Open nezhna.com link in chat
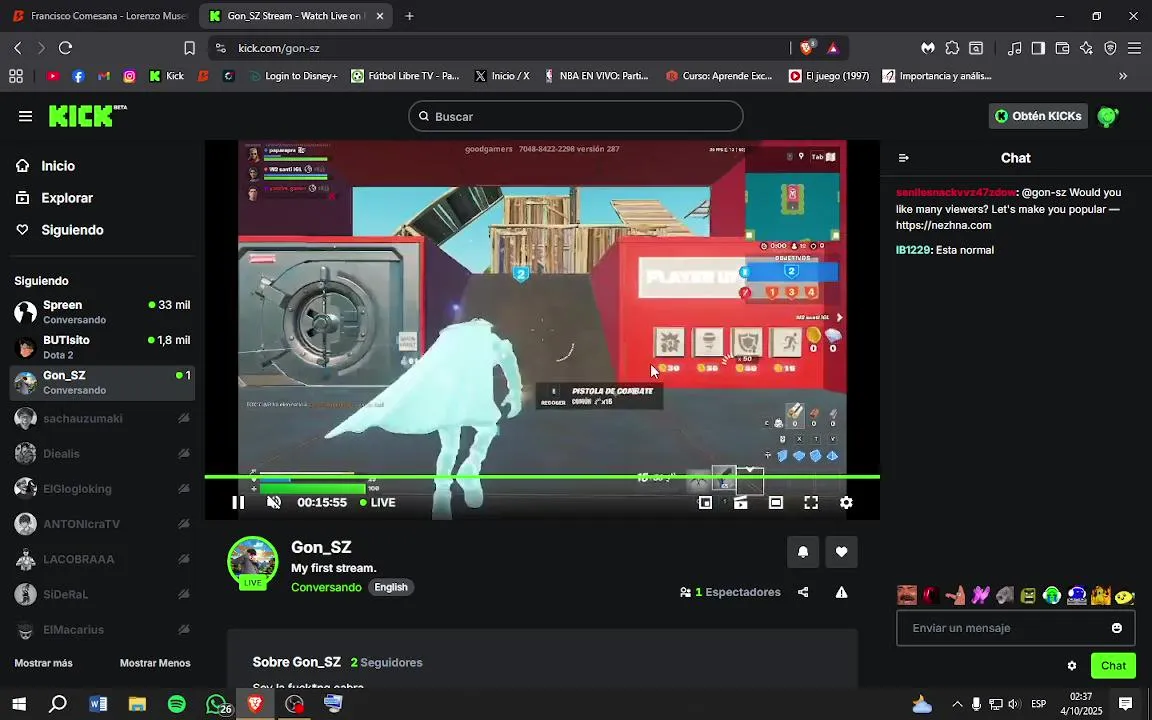This screenshot has width=1152, height=720. (x=943, y=226)
